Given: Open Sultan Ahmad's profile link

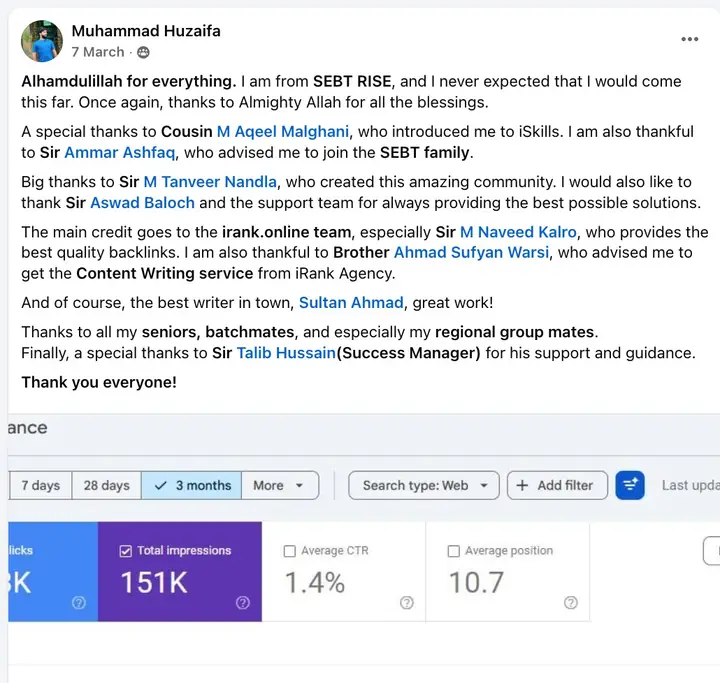Looking at the screenshot, I should click(x=351, y=303).
